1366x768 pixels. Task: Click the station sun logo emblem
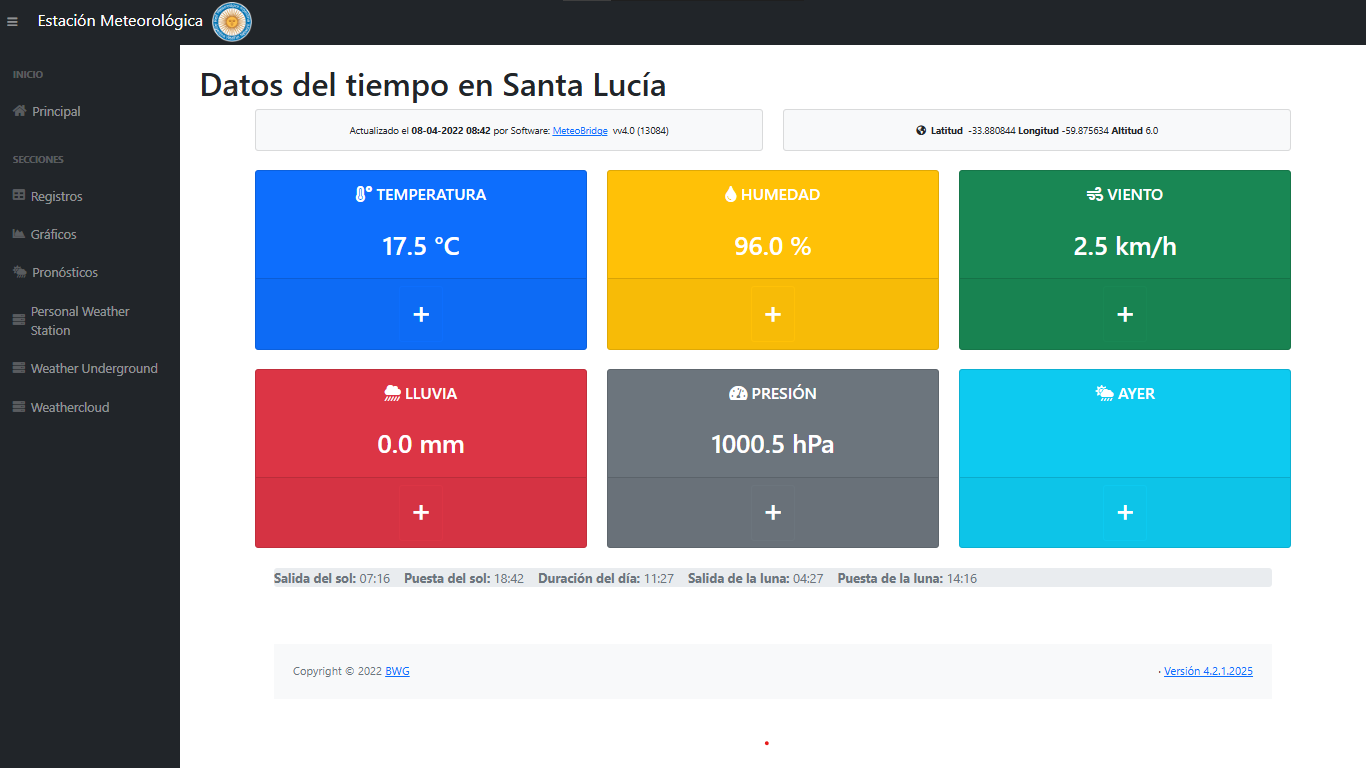coord(232,22)
